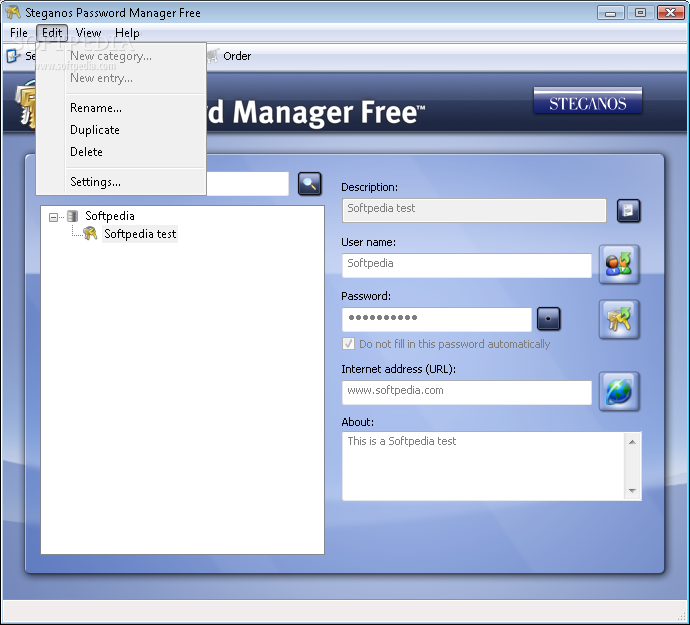The image size is (690, 625).
Task: Click the Order toolbar button
Action: pyautogui.click(x=230, y=56)
